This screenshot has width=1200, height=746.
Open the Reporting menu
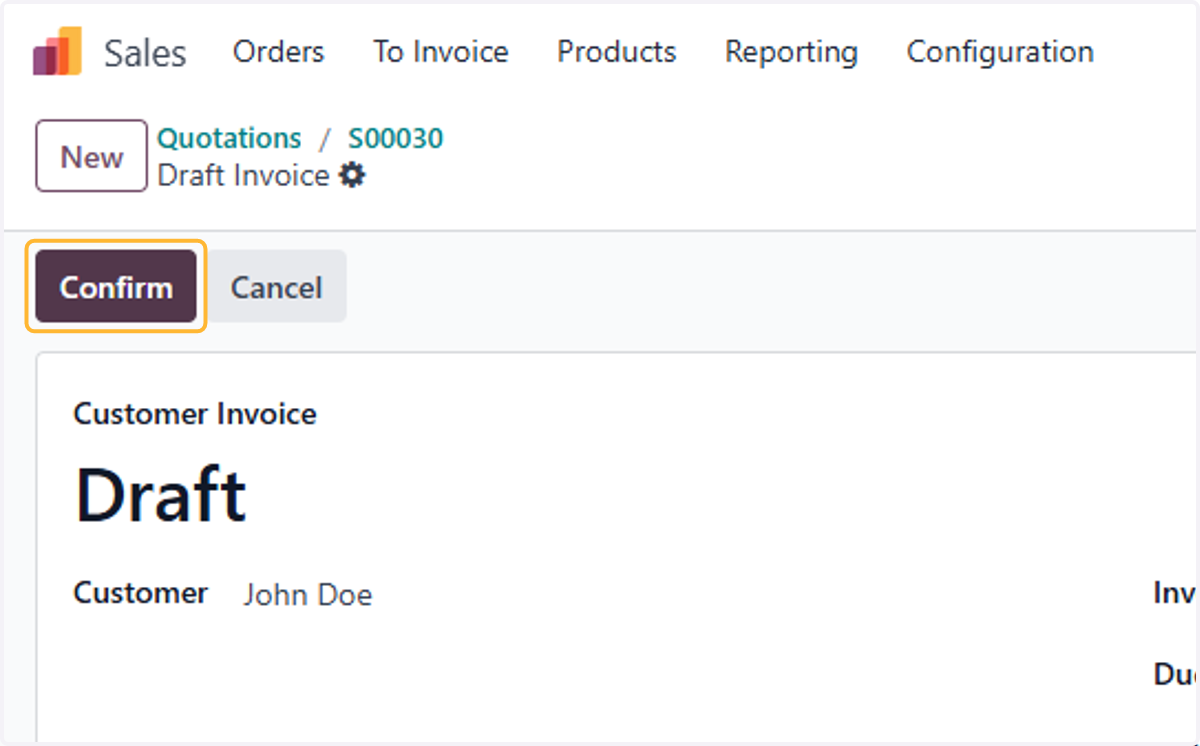[791, 52]
